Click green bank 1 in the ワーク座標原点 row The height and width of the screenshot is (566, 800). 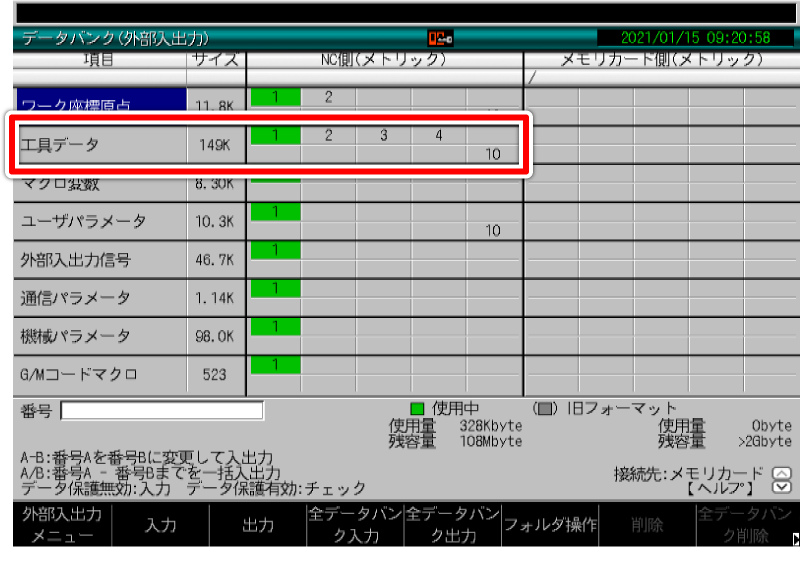click(276, 97)
